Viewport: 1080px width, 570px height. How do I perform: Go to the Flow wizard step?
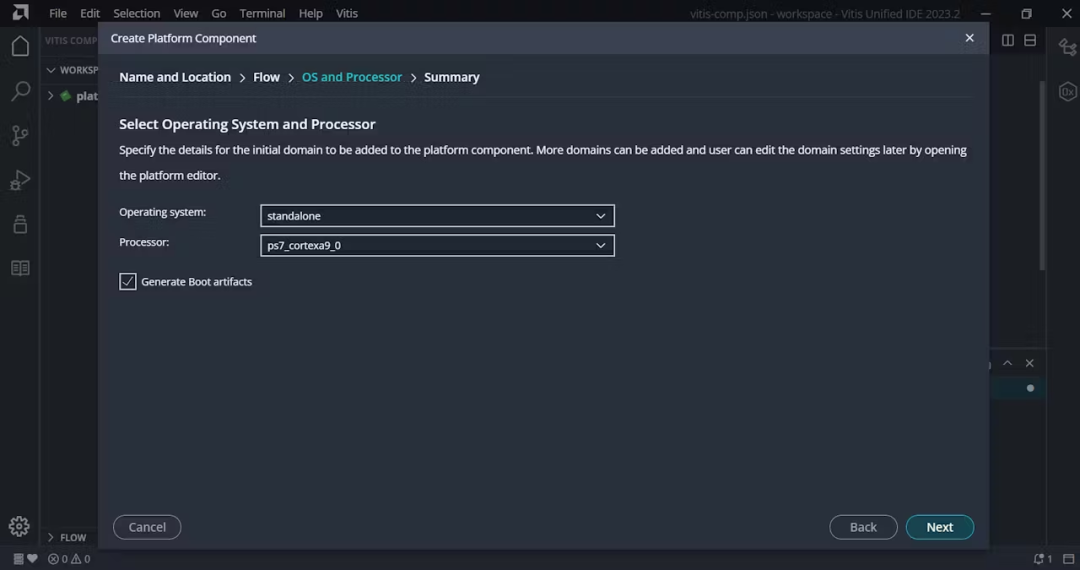266,77
